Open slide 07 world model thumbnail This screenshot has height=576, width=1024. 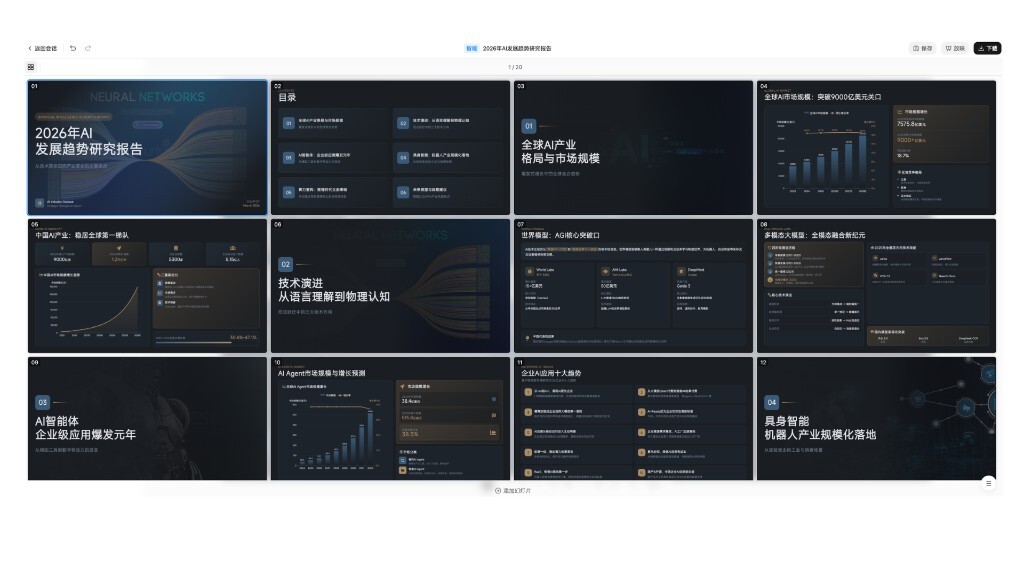coord(633,286)
